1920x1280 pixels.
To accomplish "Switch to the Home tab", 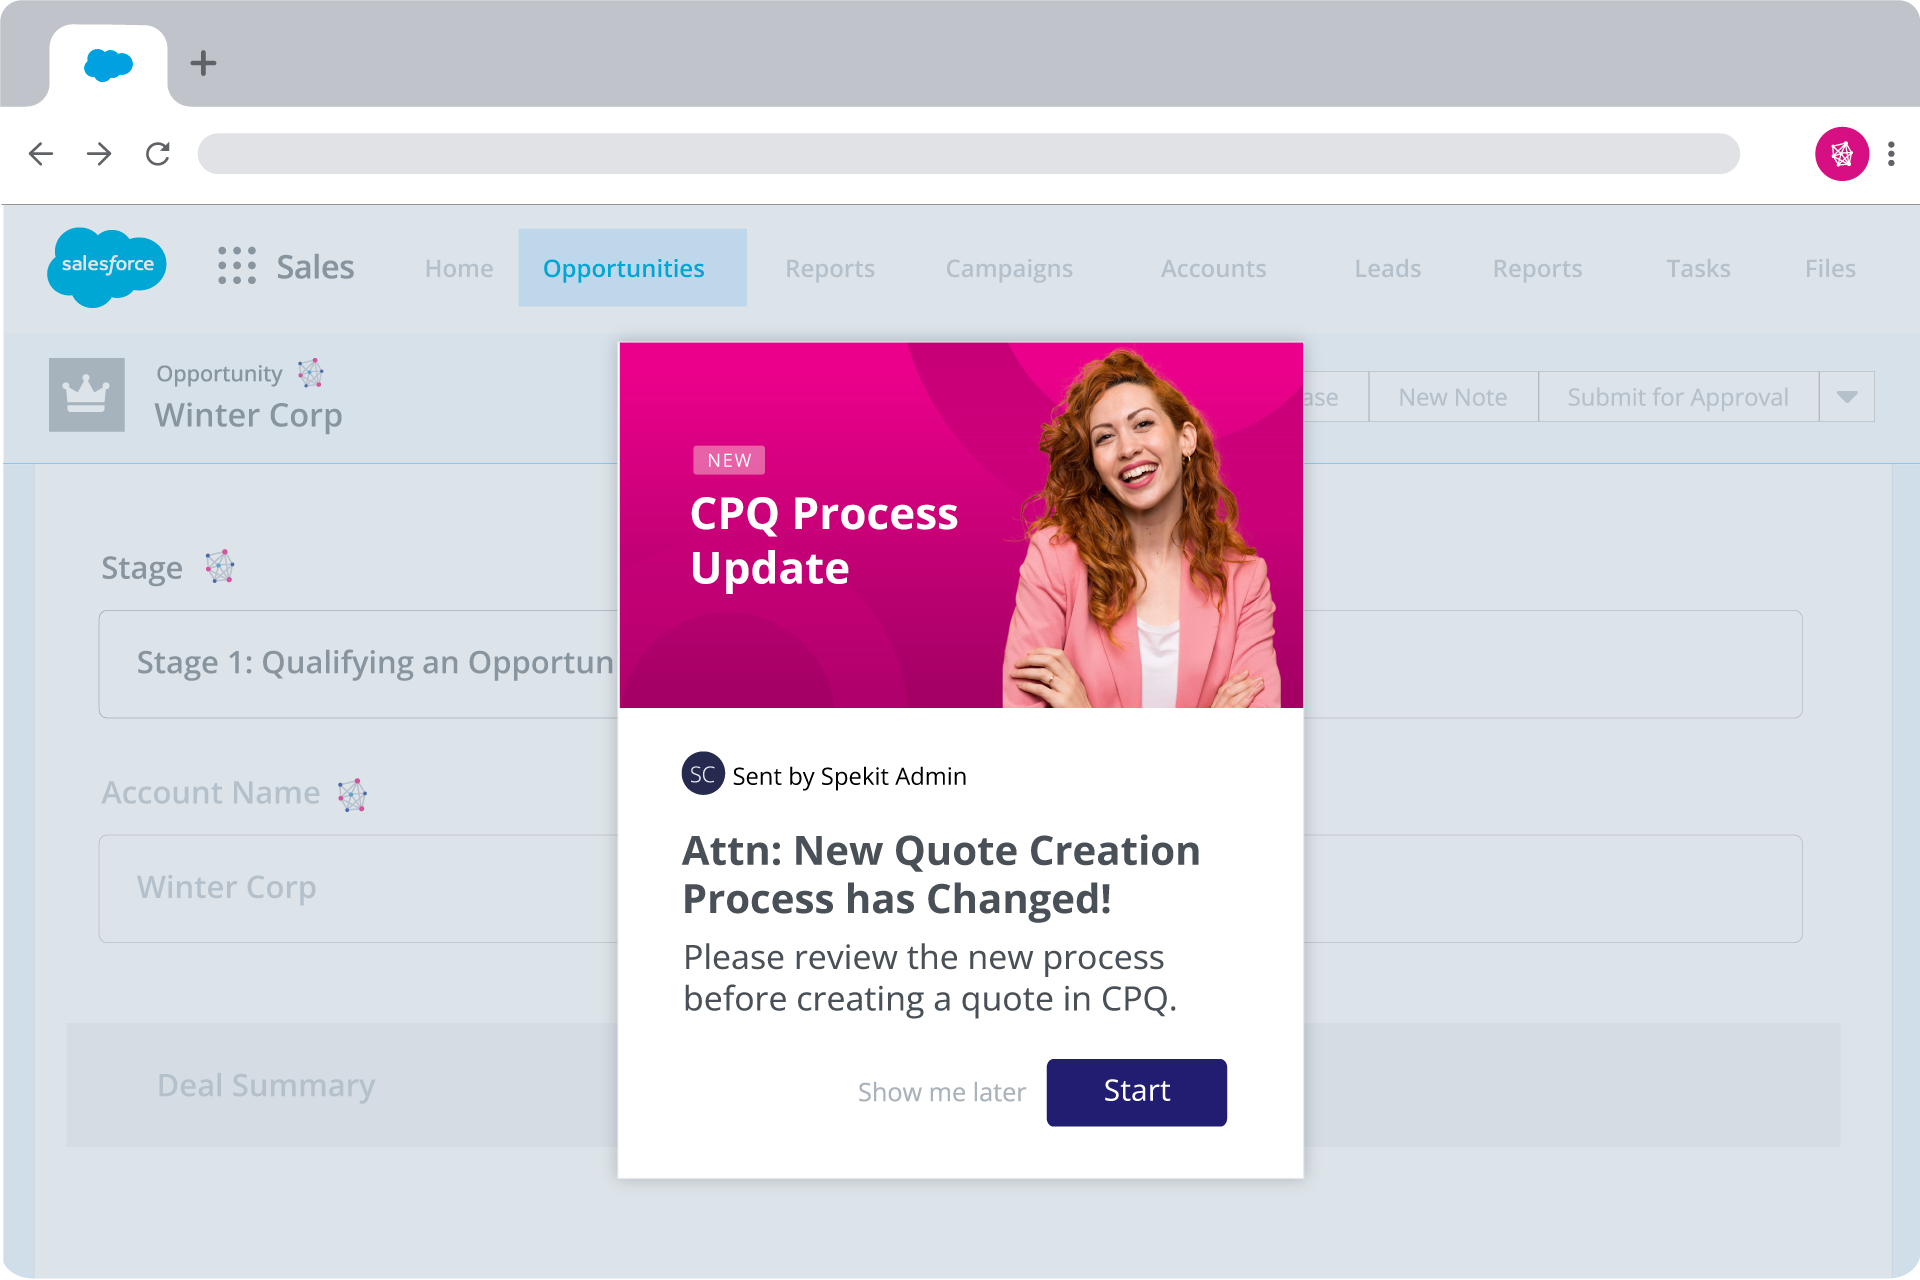I will click(458, 268).
